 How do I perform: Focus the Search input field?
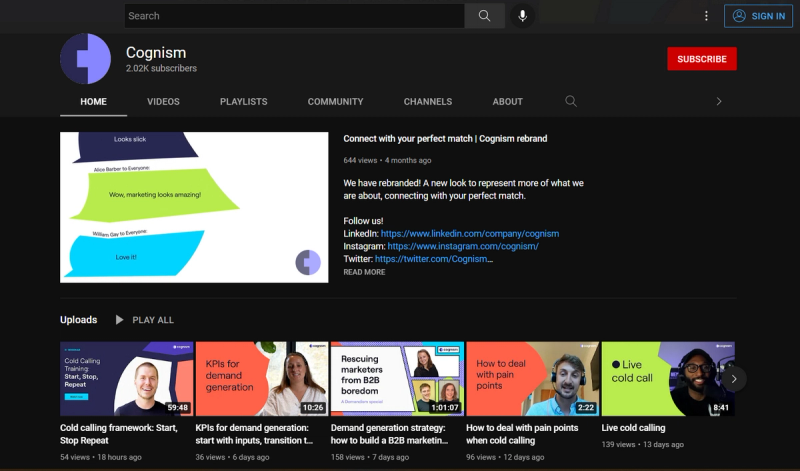pos(294,16)
